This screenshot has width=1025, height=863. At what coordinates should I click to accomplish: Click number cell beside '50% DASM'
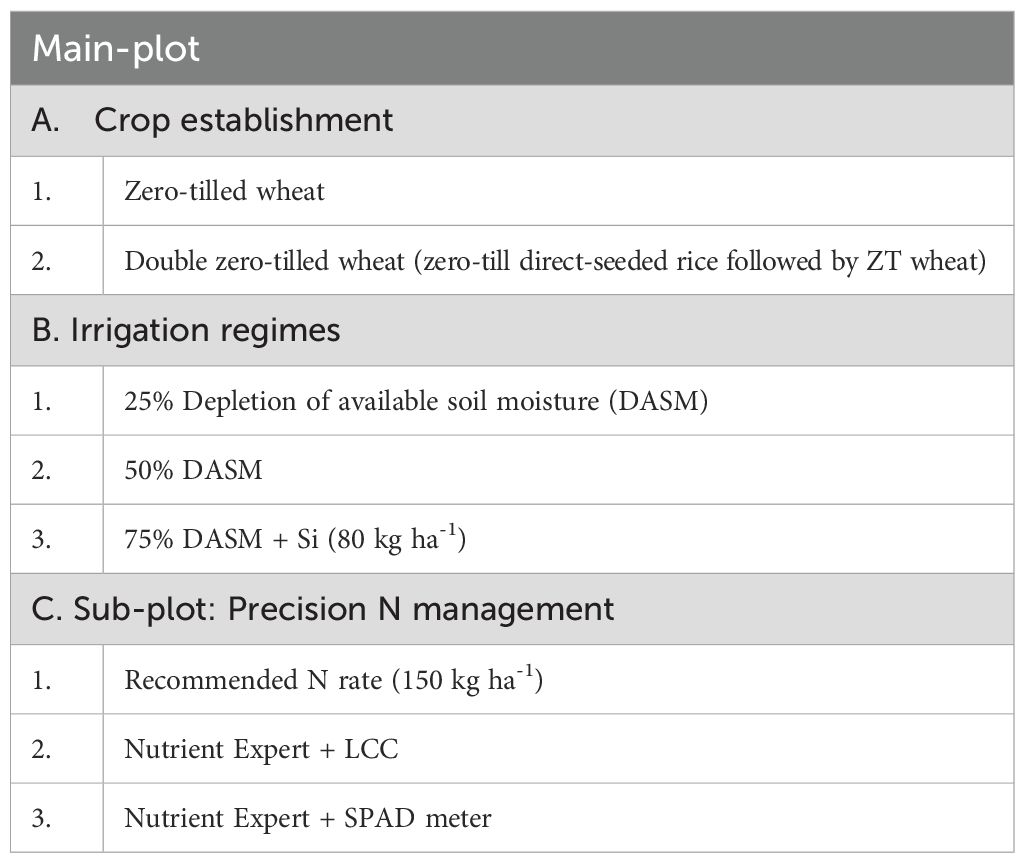coord(43,470)
